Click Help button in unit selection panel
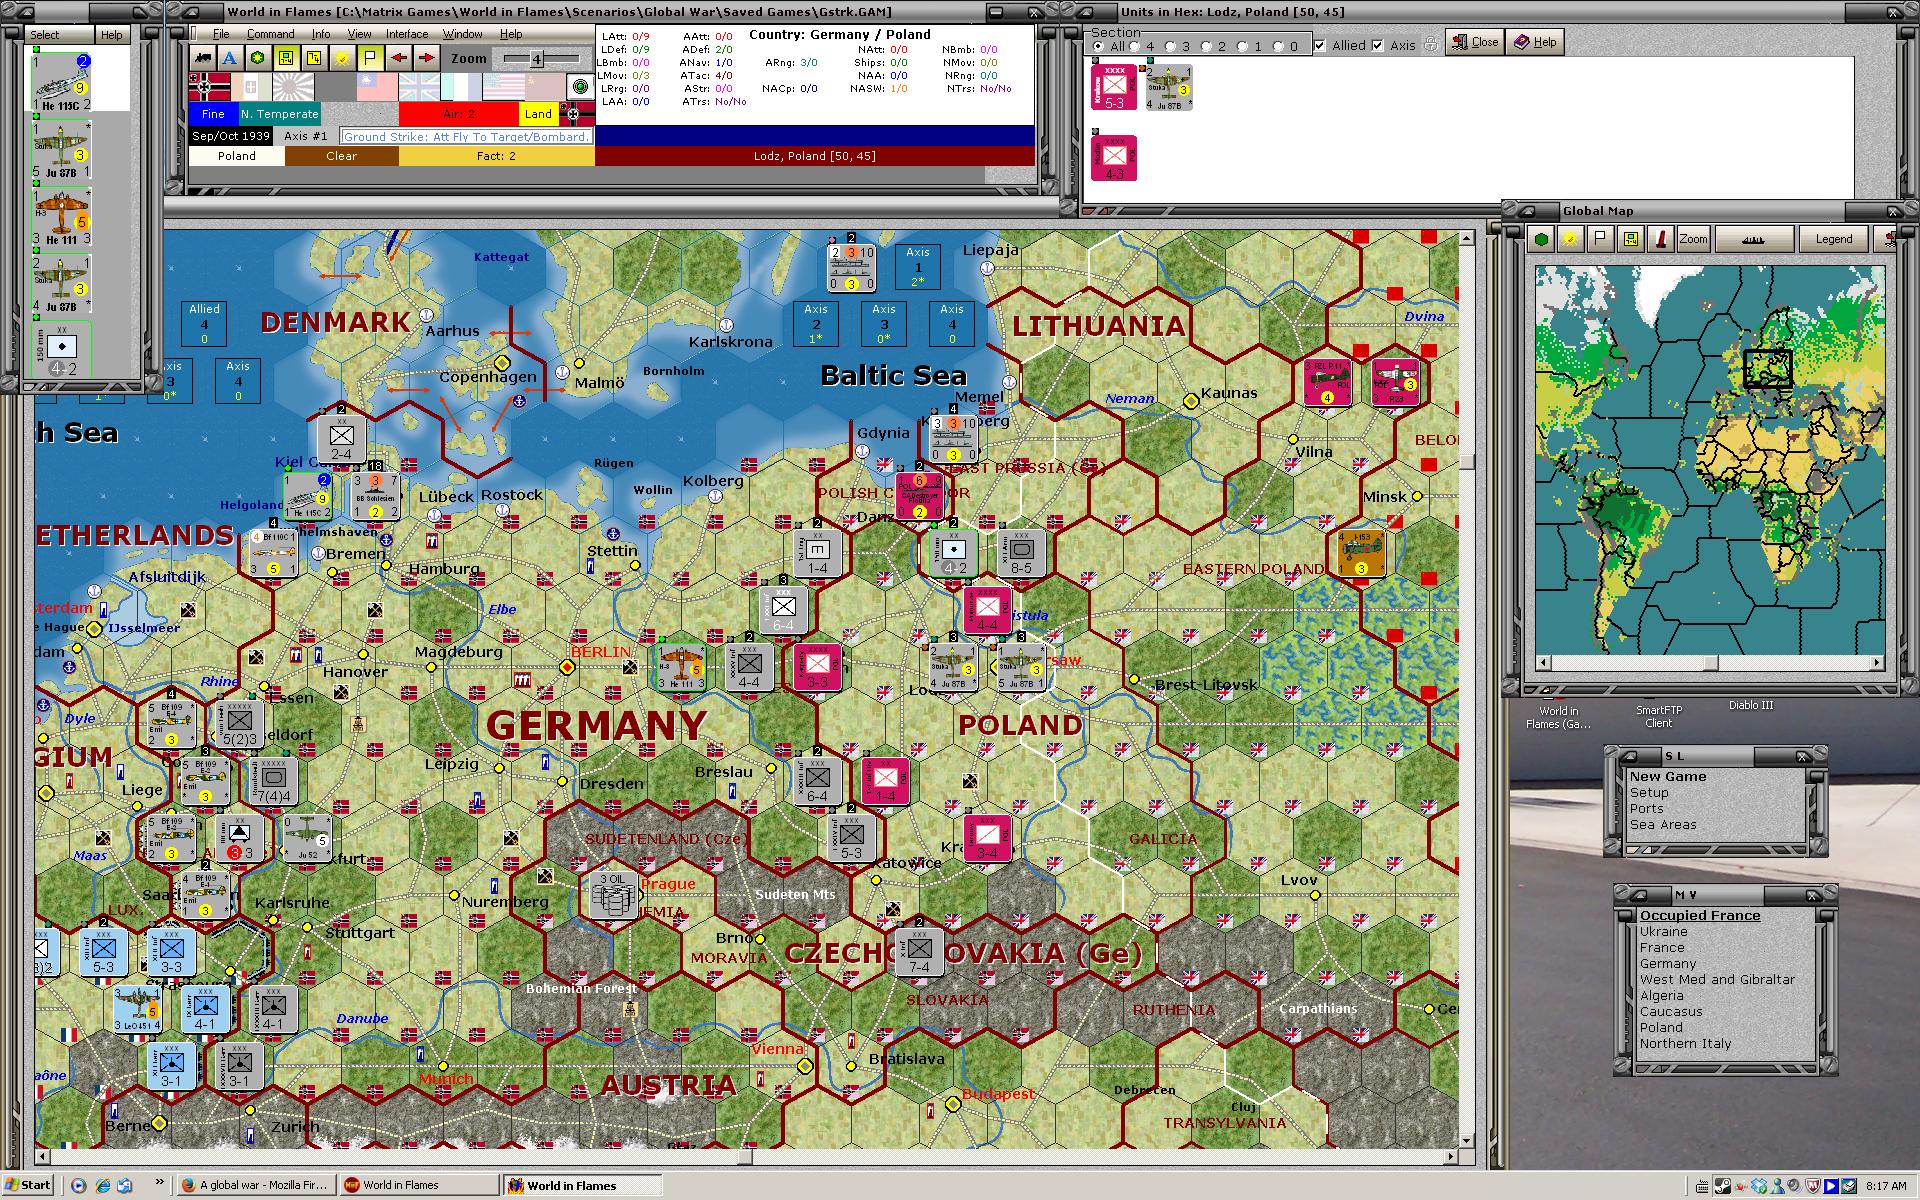The image size is (1920, 1200). (x=111, y=35)
